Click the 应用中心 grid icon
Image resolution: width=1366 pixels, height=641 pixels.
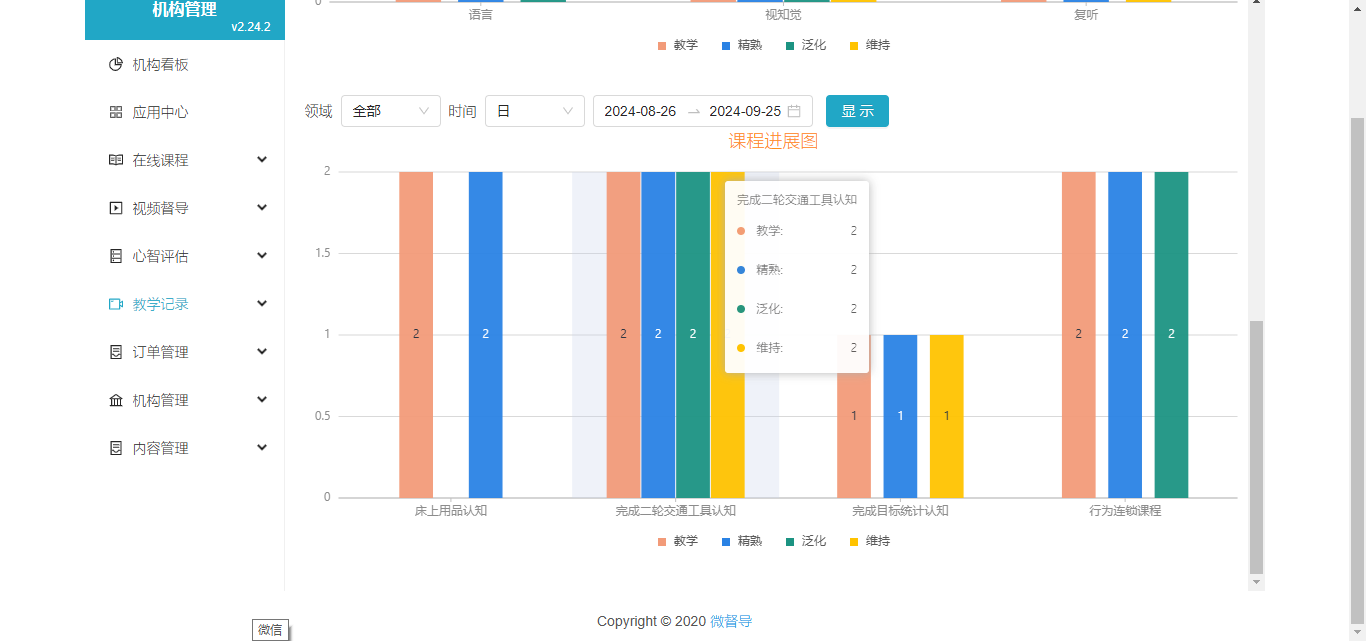coord(115,113)
